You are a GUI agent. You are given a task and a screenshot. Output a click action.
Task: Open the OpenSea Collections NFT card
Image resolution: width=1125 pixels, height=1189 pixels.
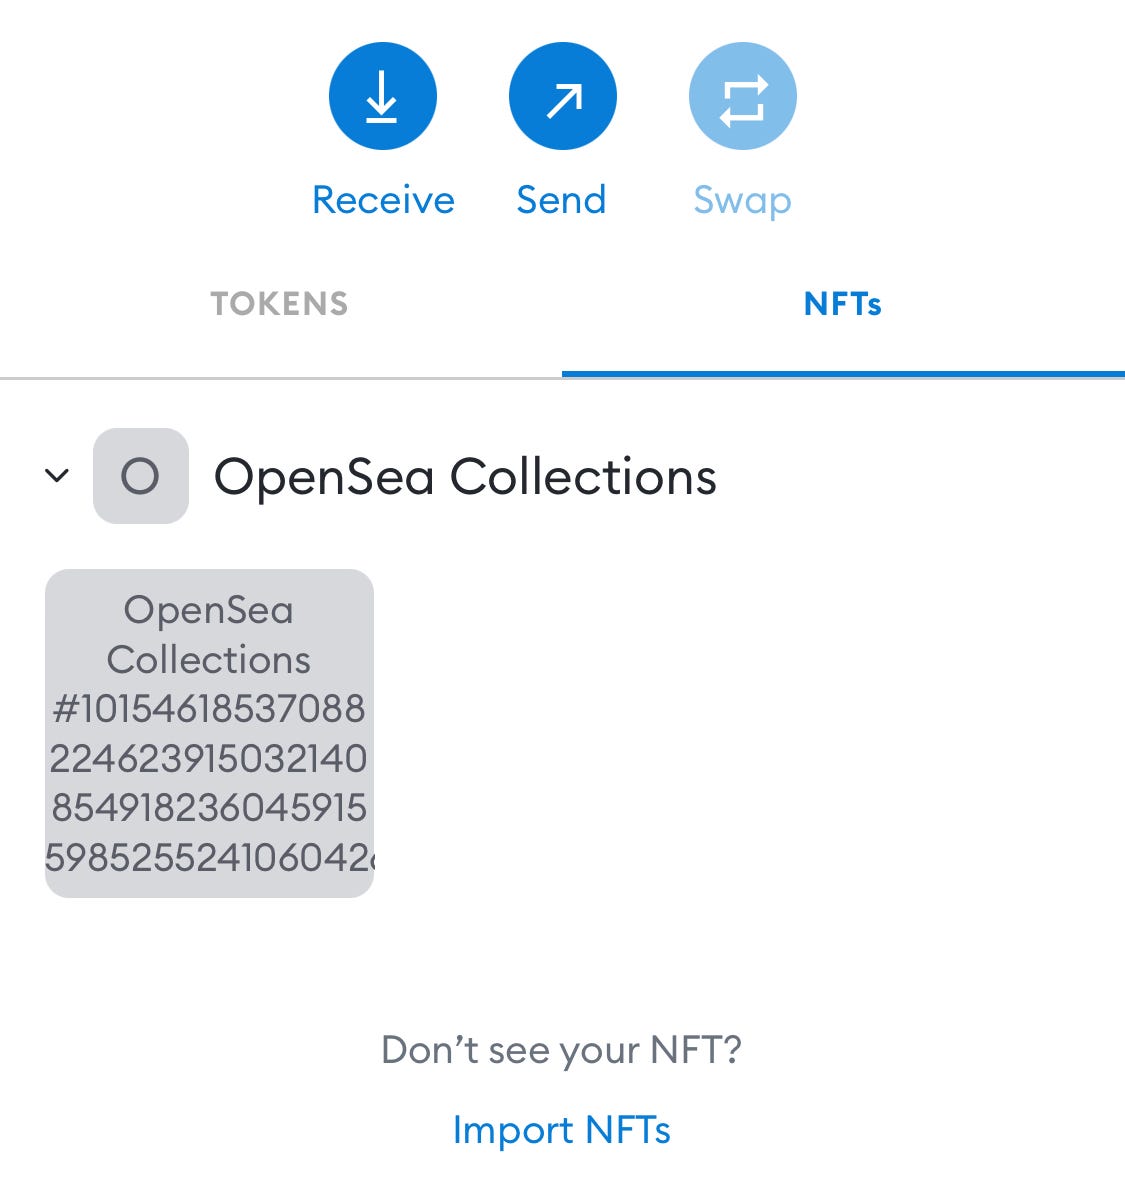[x=209, y=733]
